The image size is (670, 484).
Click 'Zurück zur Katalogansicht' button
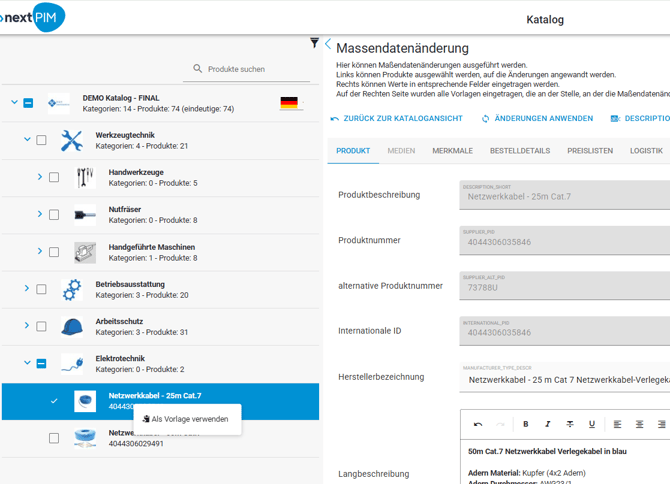(x=396, y=118)
